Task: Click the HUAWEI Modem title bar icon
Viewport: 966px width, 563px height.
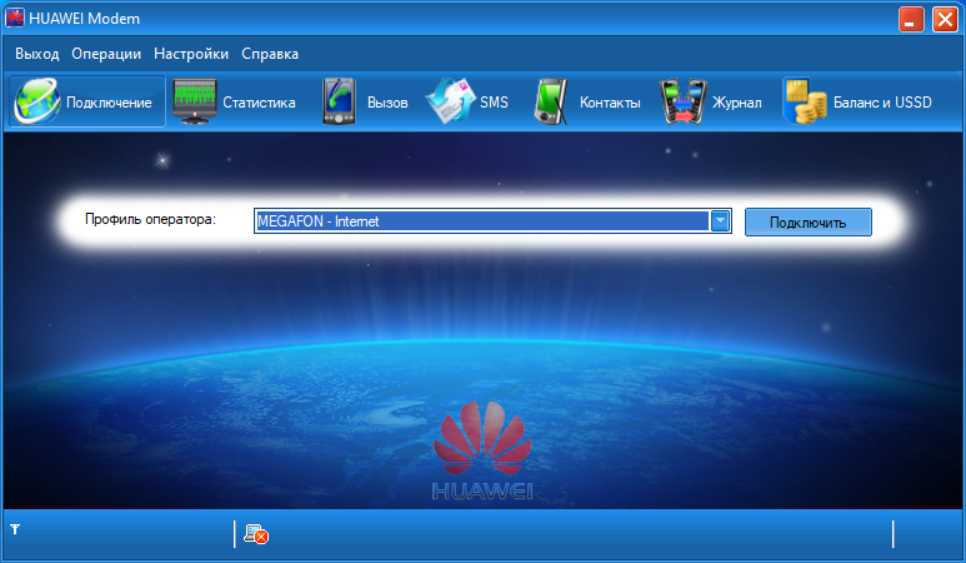Action: (15, 18)
